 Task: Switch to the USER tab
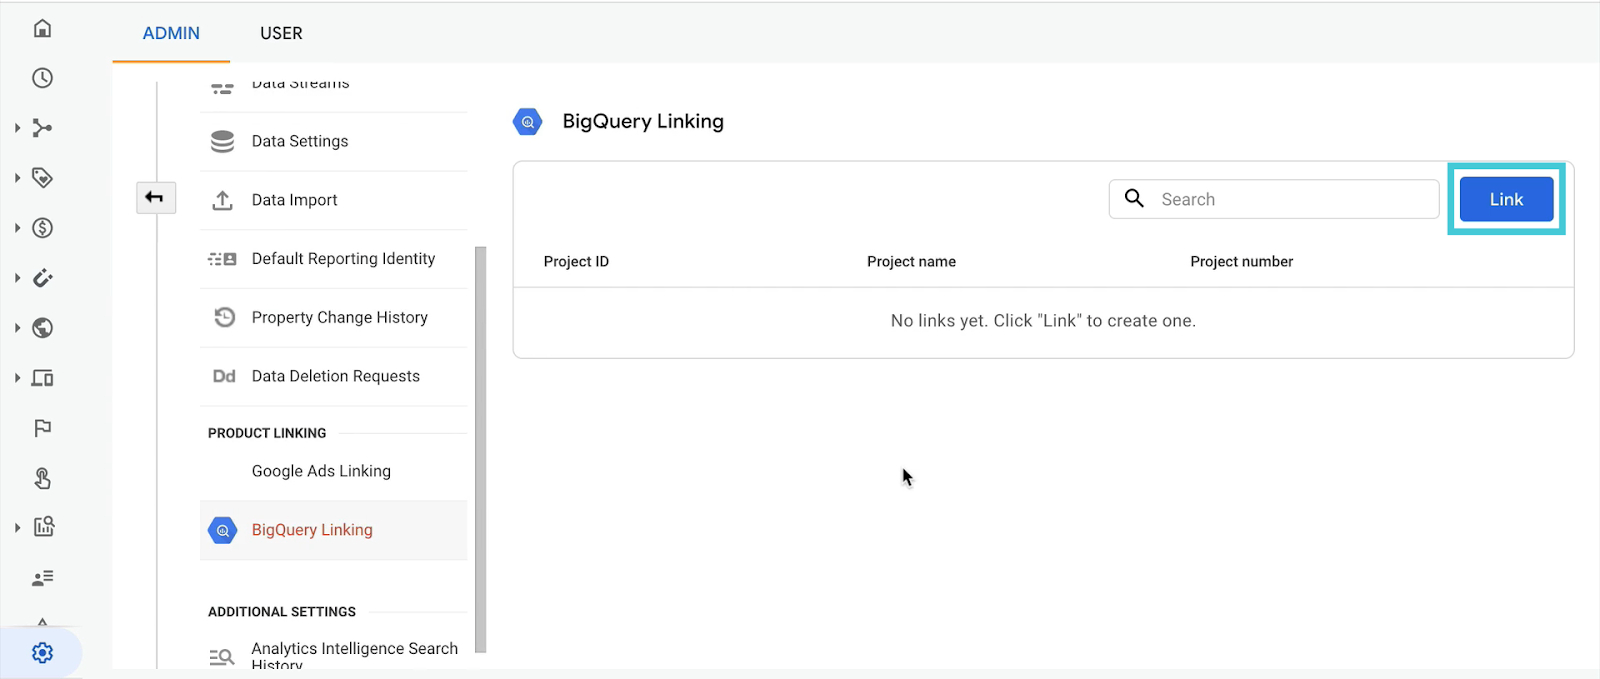pyautogui.click(x=281, y=33)
